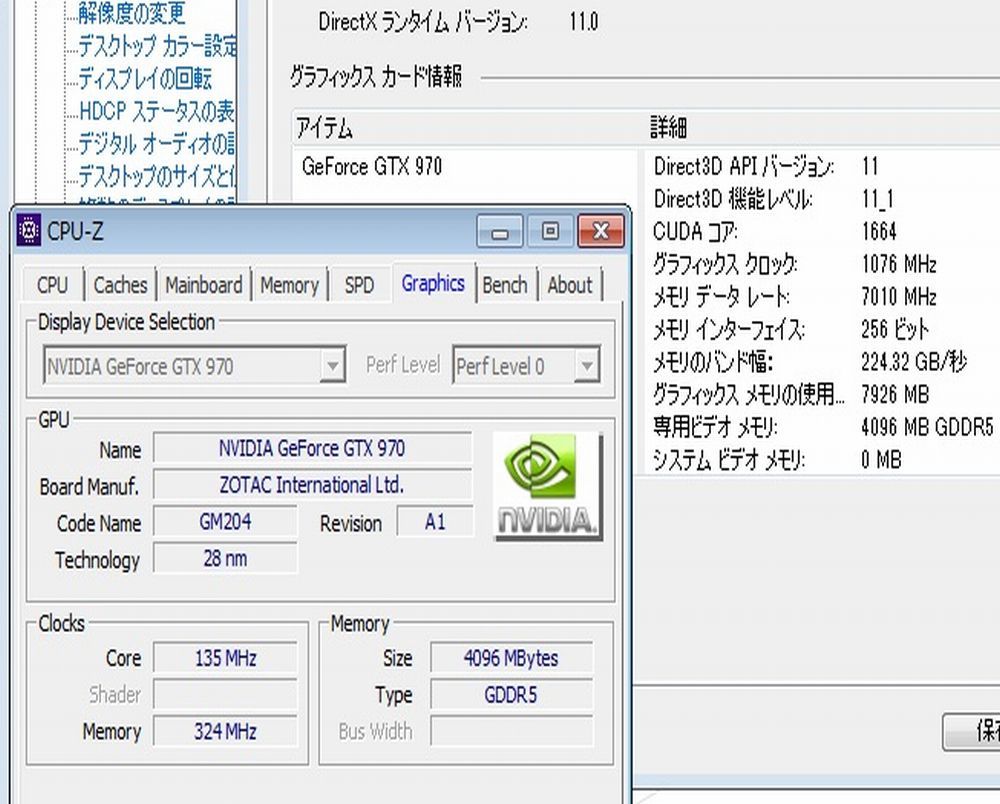Viewport: 1000px width, 804px height.
Task: Open the Display Device Selection dropdown
Action: tap(333, 367)
